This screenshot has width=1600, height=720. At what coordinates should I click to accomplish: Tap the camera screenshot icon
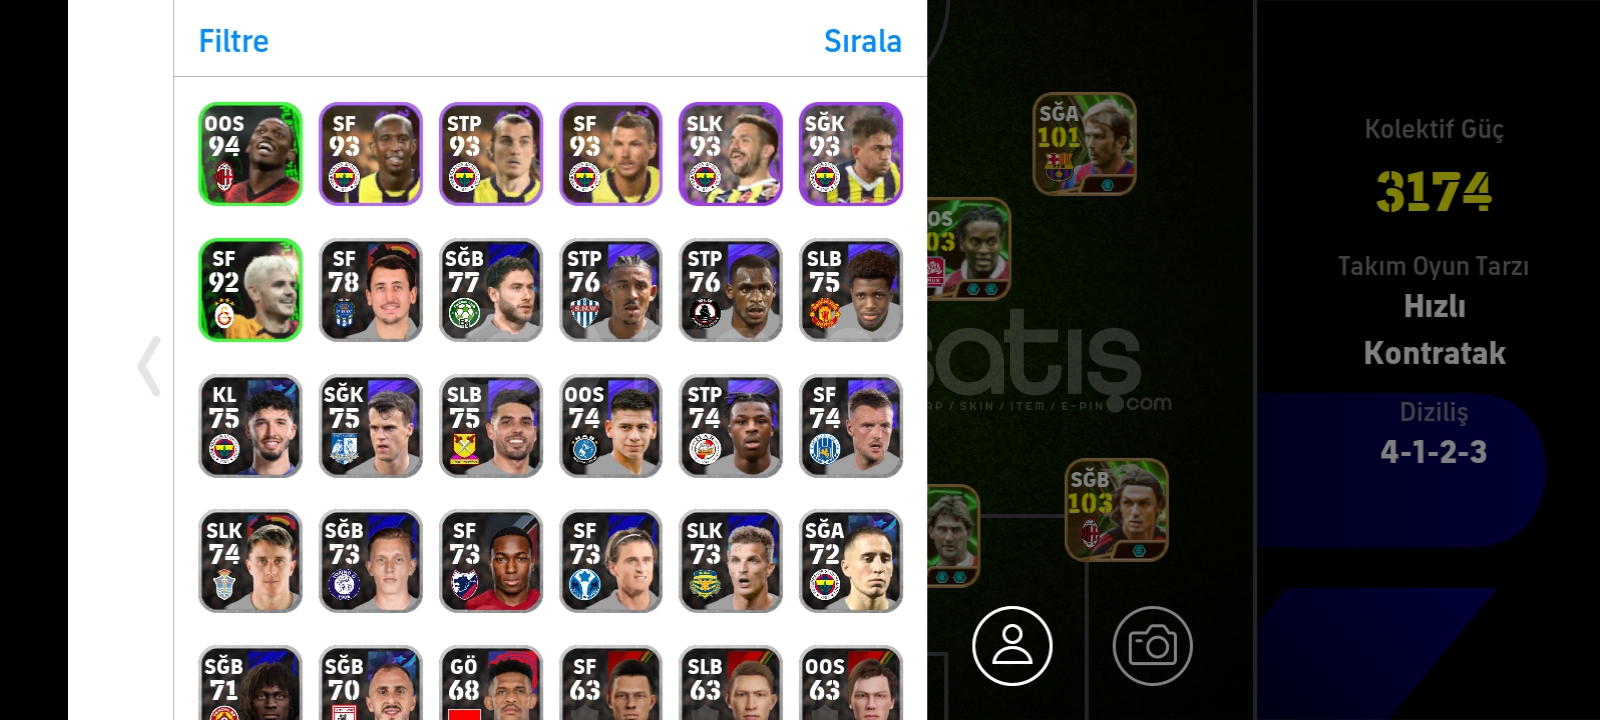pyautogui.click(x=1152, y=646)
